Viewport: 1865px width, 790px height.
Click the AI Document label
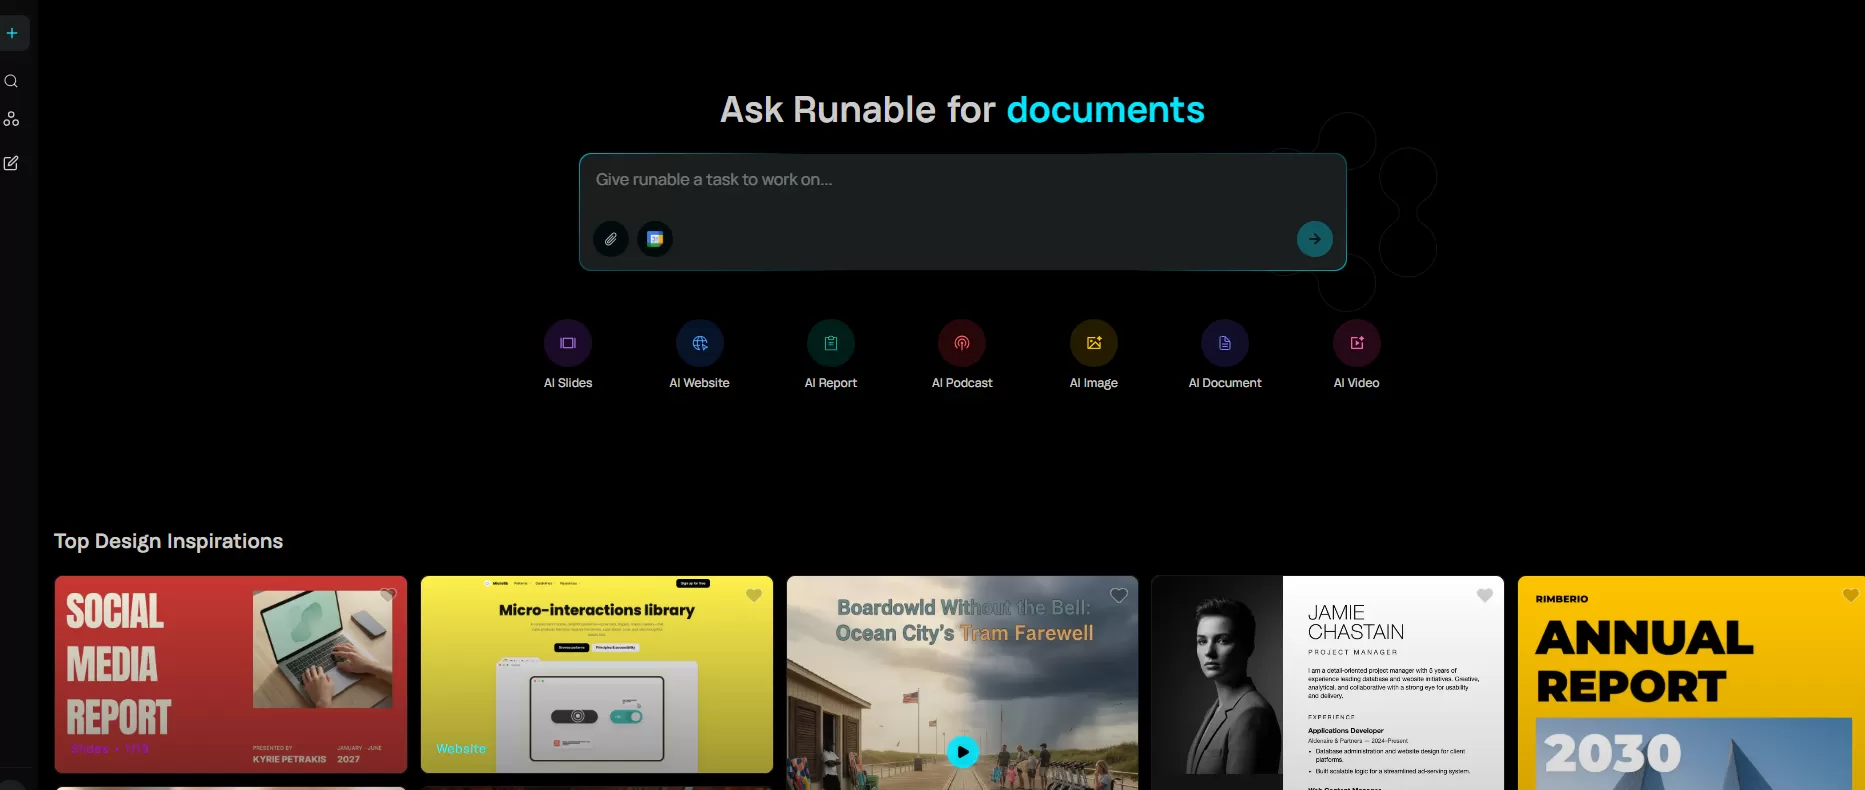1225,383
